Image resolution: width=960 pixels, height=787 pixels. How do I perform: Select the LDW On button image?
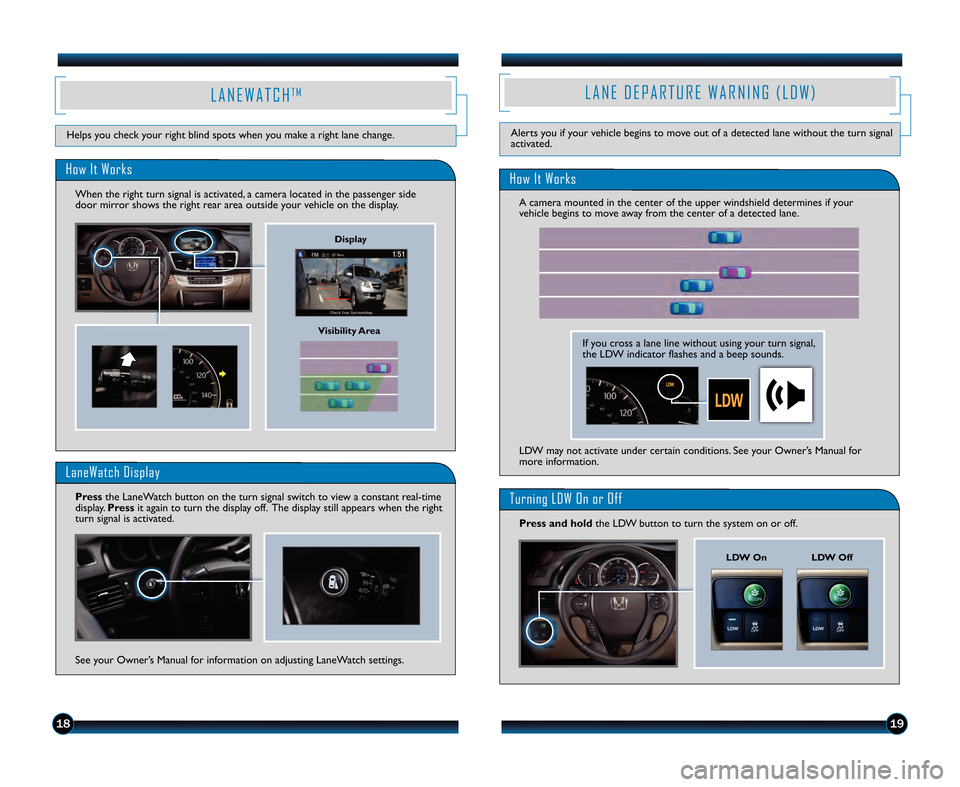point(746,609)
